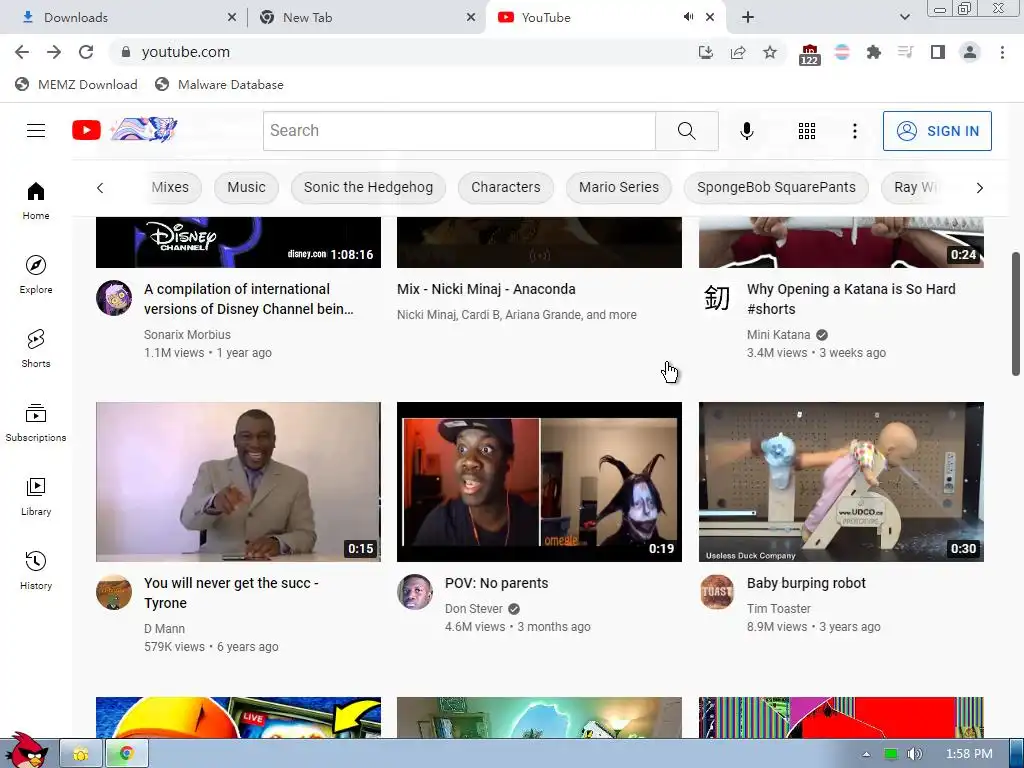
Task: Open Chrome three-dot menu
Action: pyautogui.click(x=1002, y=52)
